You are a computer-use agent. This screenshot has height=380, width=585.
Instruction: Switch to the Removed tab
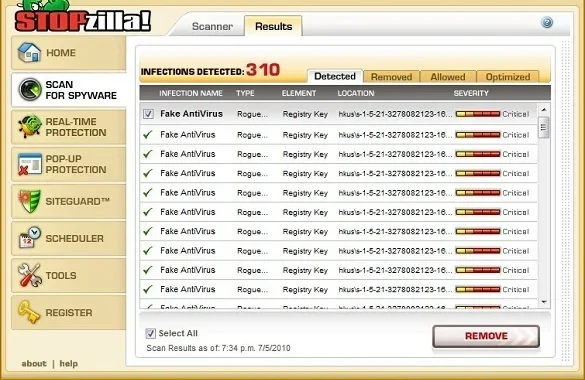point(391,77)
